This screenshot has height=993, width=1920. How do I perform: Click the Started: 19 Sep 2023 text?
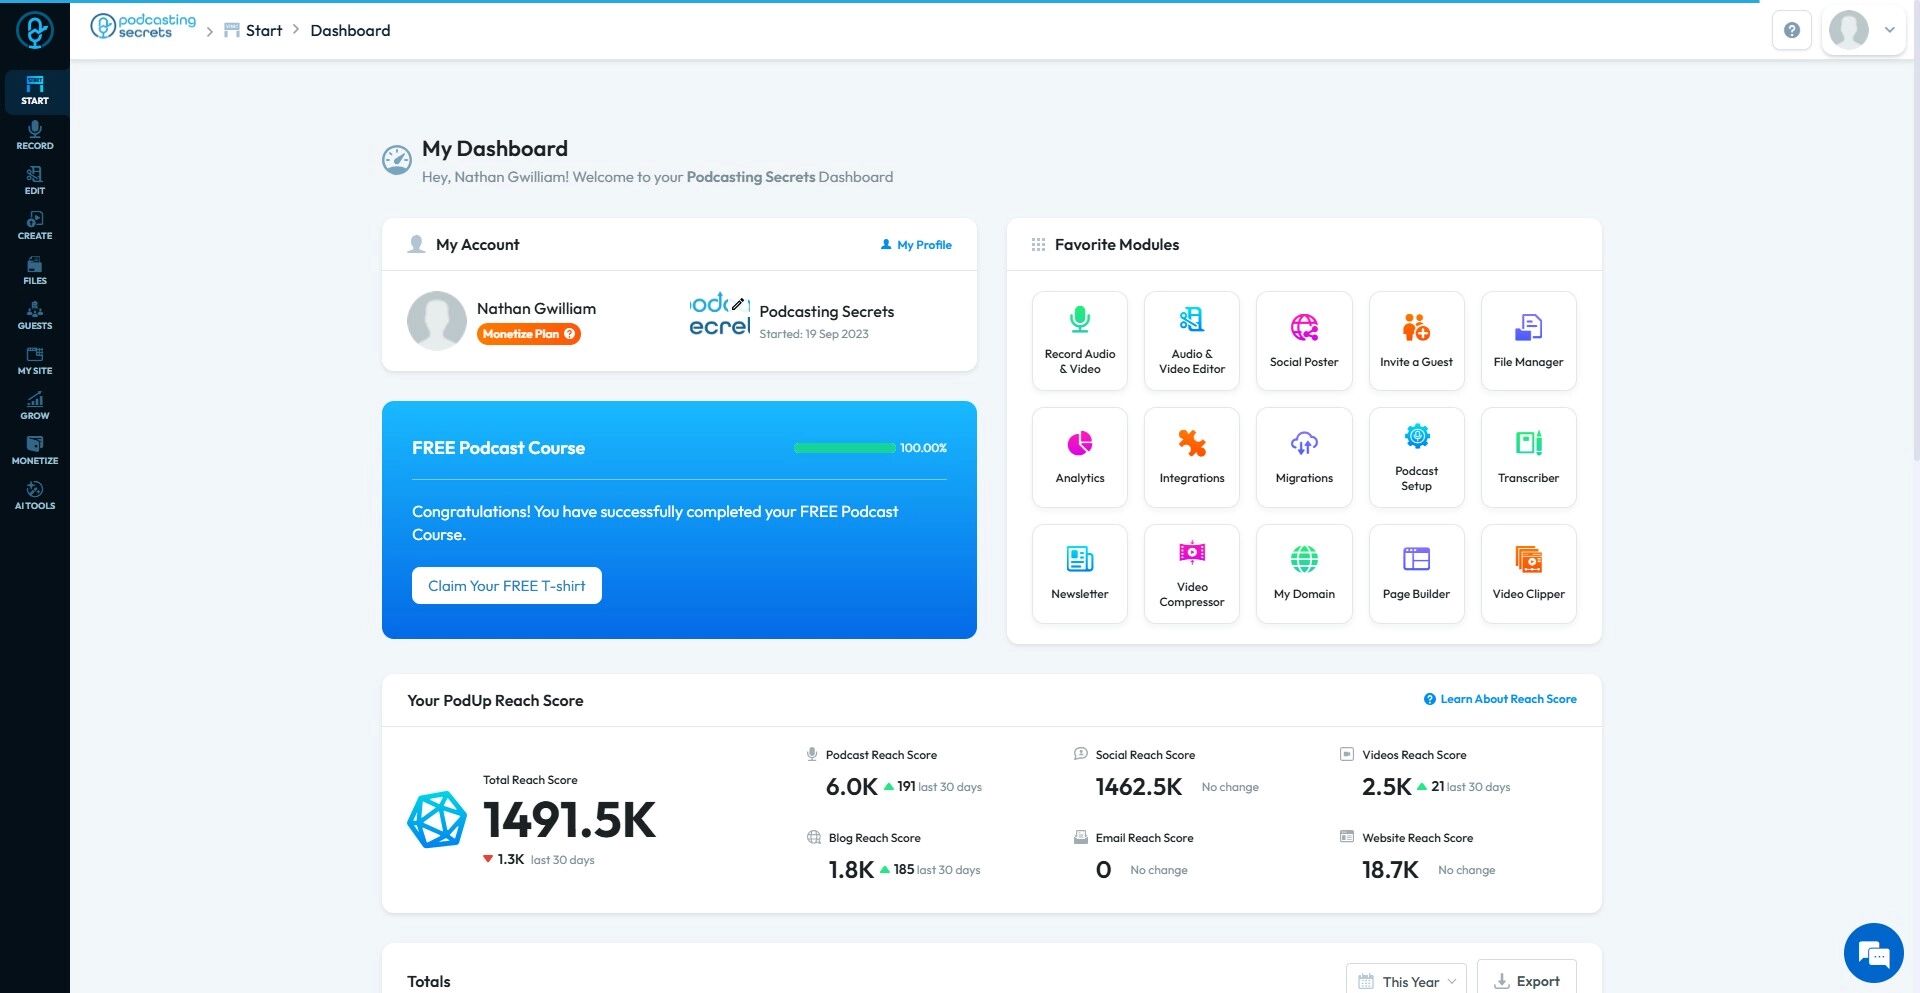pyautogui.click(x=814, y=334)
